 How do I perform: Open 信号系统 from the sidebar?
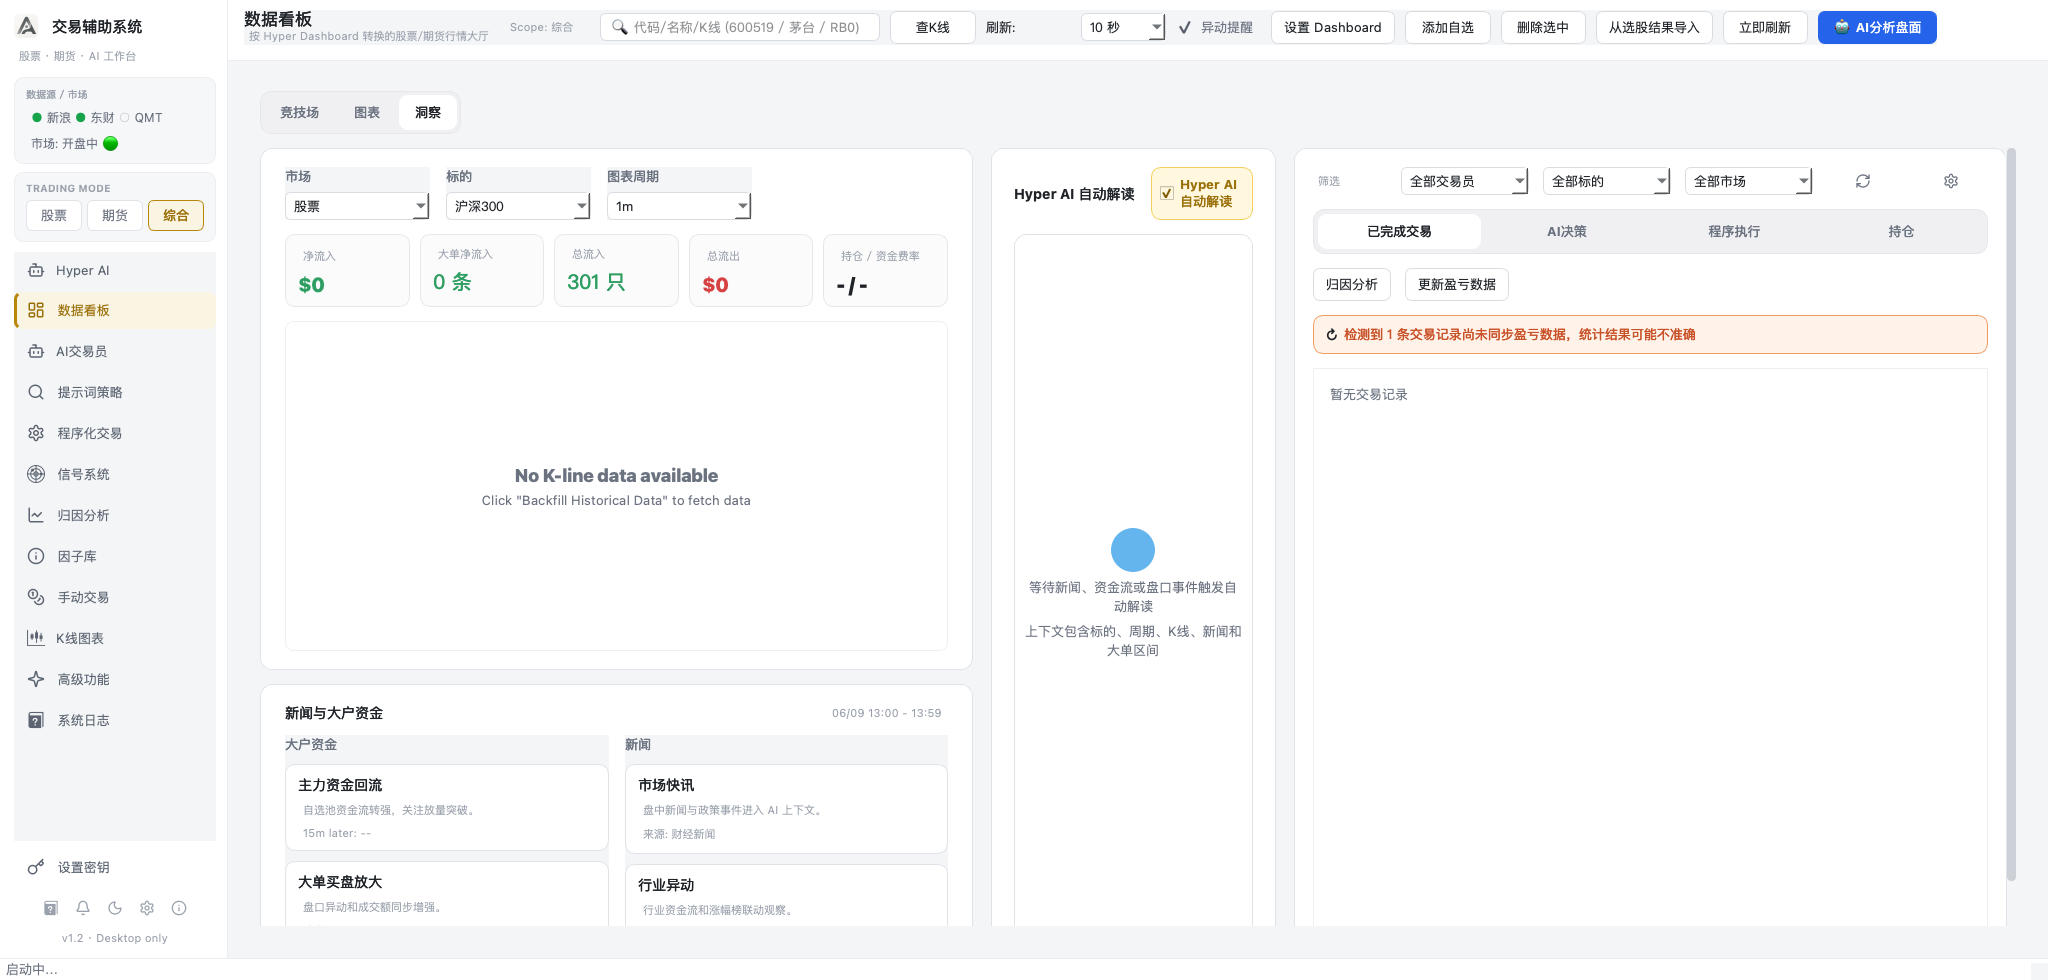(x=115, y=474)
